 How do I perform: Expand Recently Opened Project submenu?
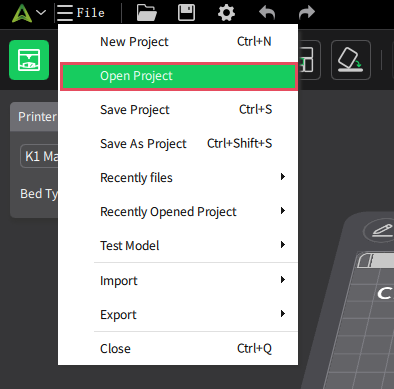point(178,212)
